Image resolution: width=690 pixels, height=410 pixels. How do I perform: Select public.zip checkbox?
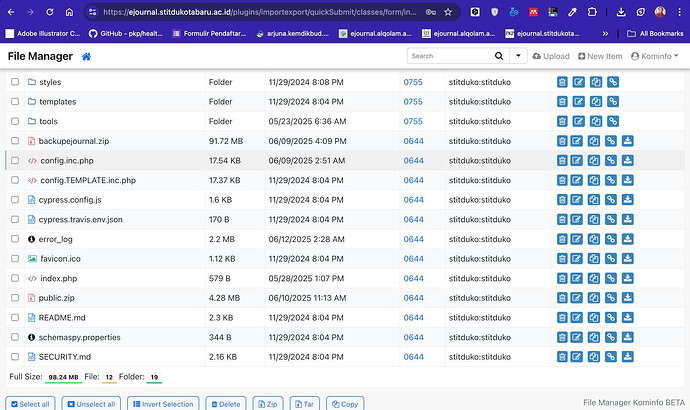[x=15, y=298]
